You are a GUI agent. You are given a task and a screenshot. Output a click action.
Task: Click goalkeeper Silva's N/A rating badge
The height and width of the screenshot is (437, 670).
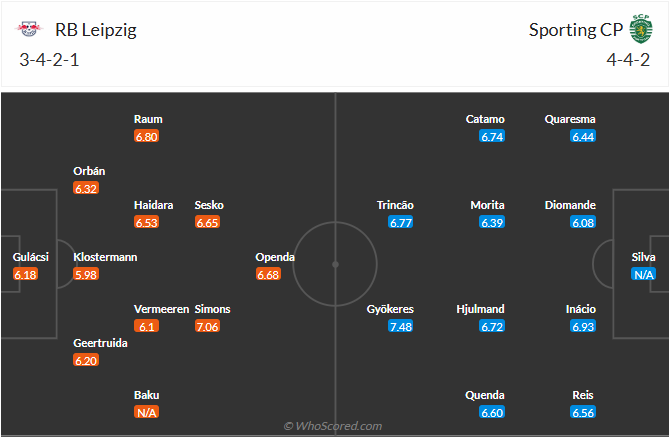pyautogui.click(x=643, y=274)
